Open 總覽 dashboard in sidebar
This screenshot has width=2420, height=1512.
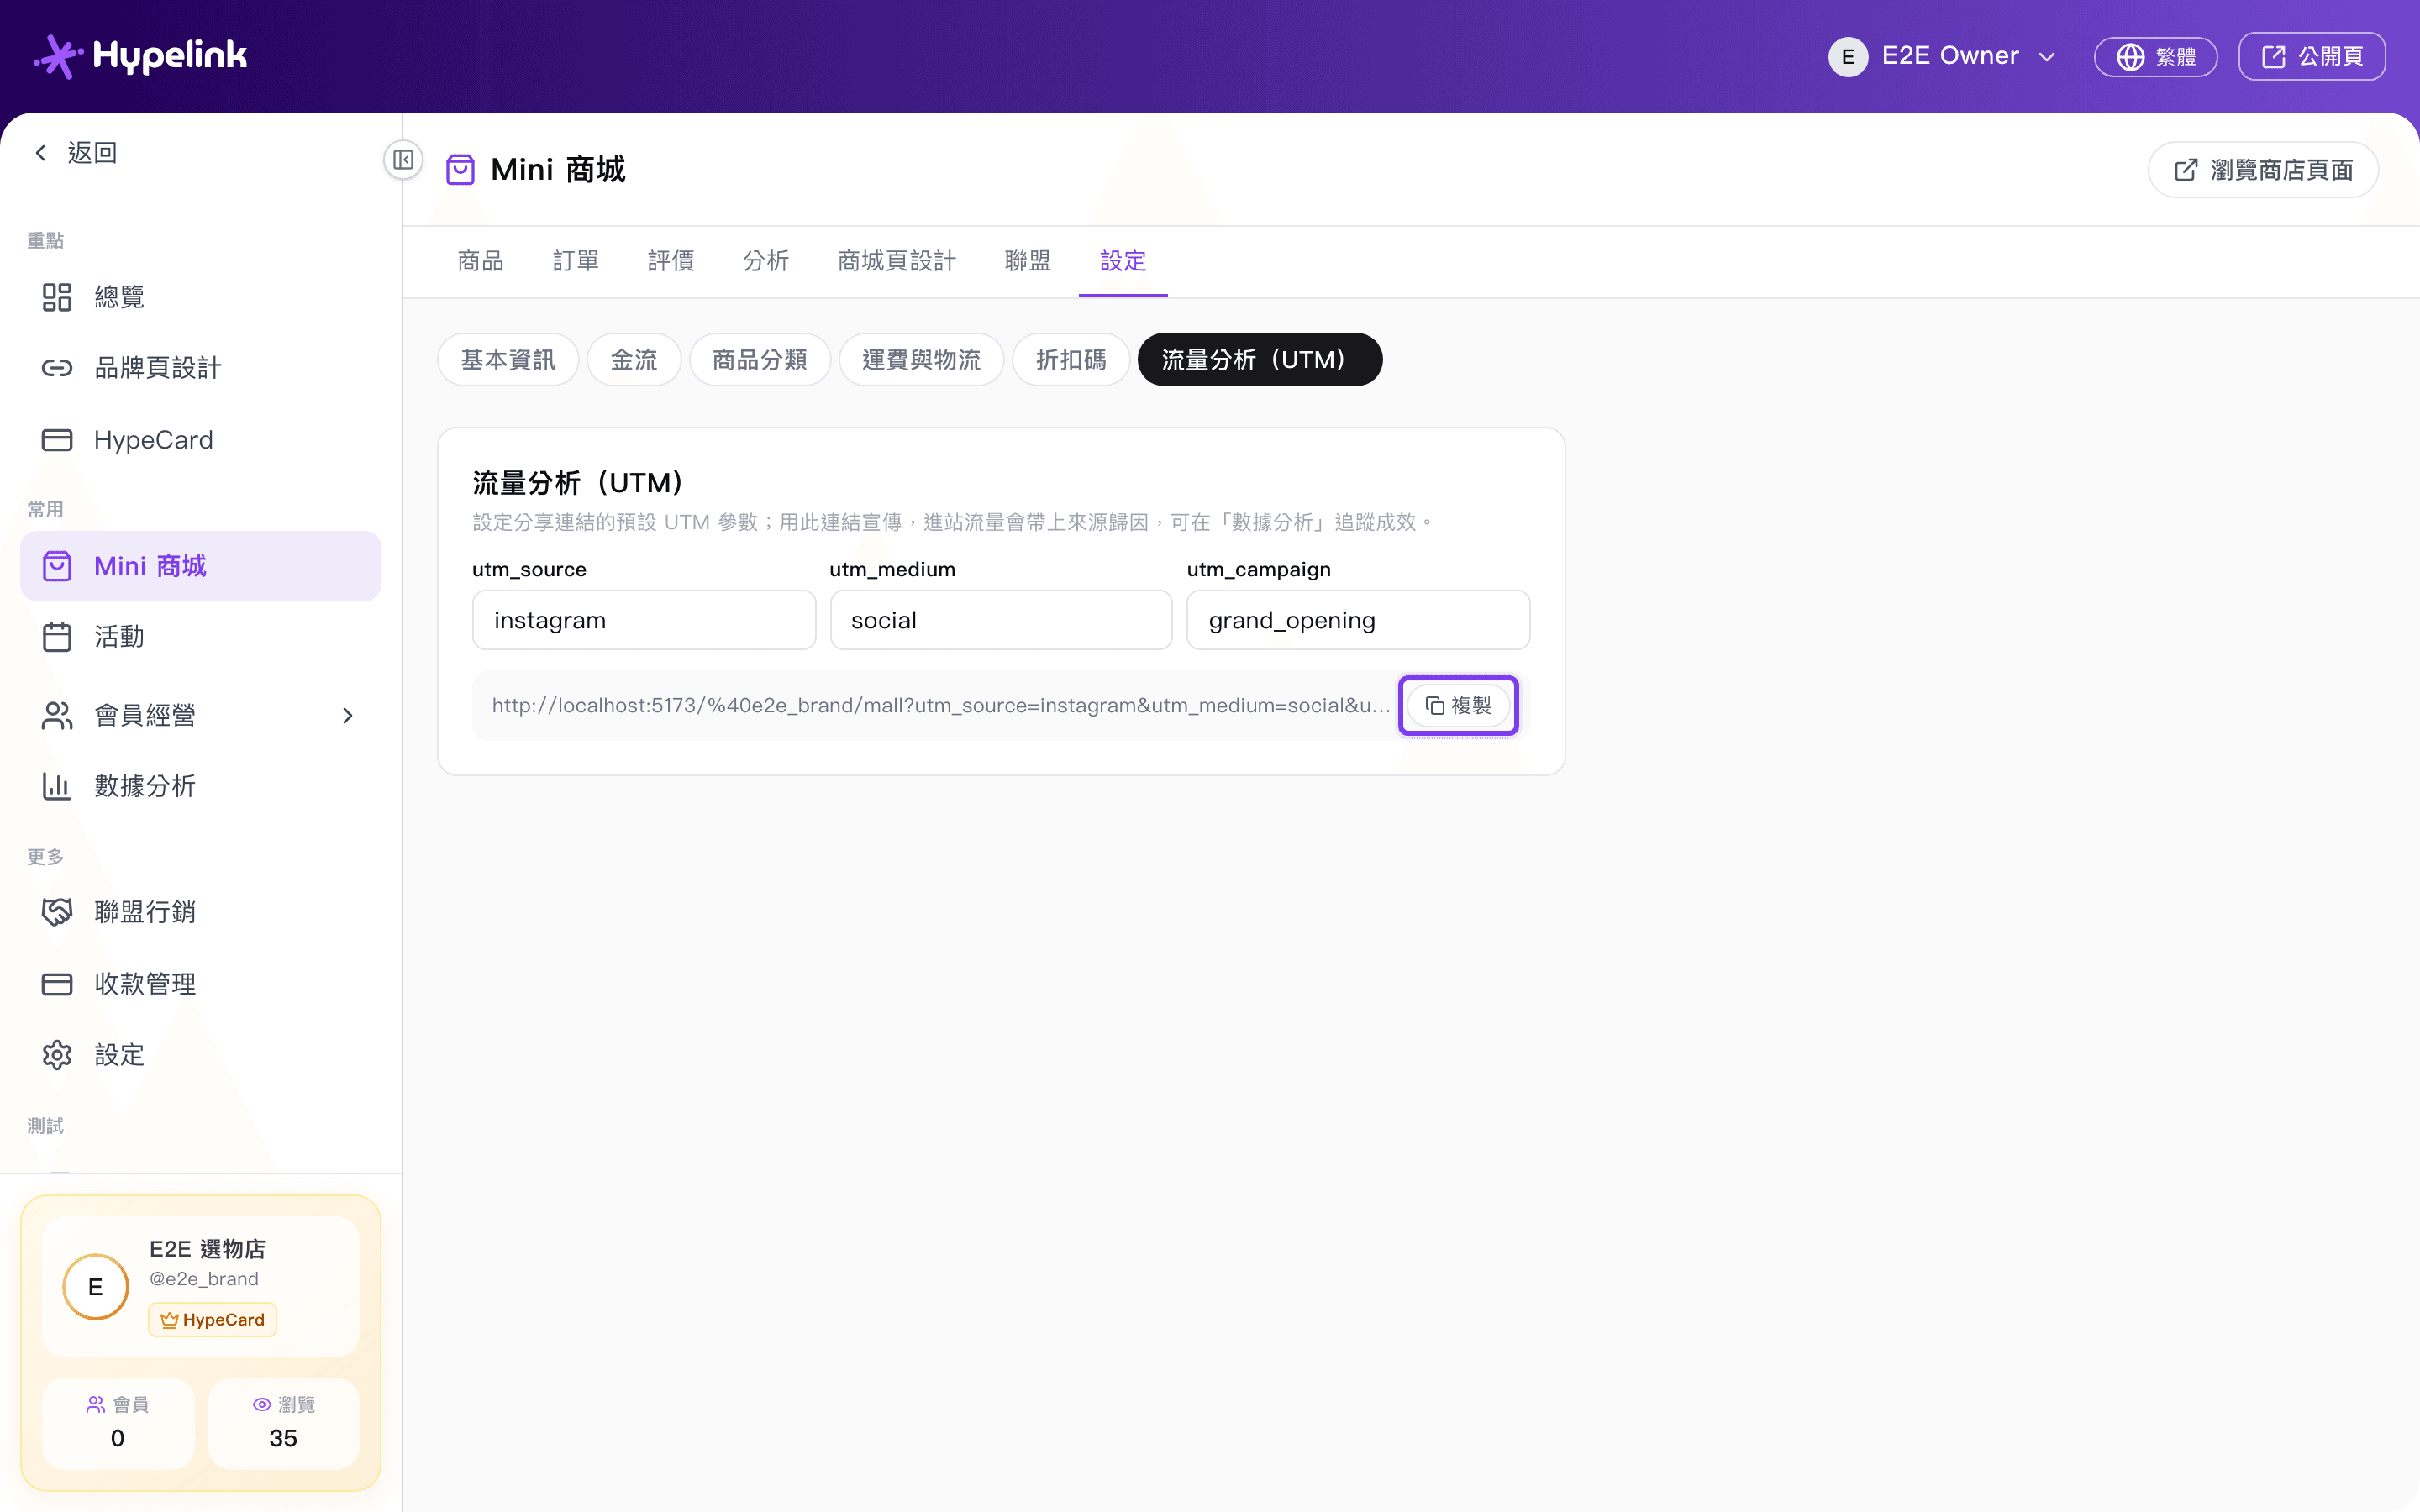pos(200,297)
